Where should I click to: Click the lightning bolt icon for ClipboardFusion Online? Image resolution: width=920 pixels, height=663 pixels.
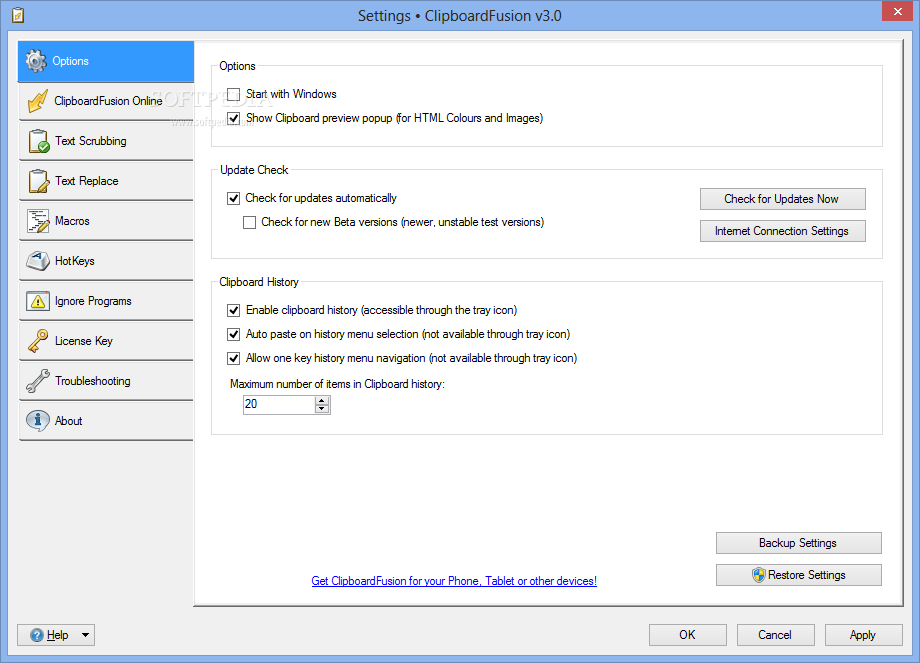click(x=38, y=101)
